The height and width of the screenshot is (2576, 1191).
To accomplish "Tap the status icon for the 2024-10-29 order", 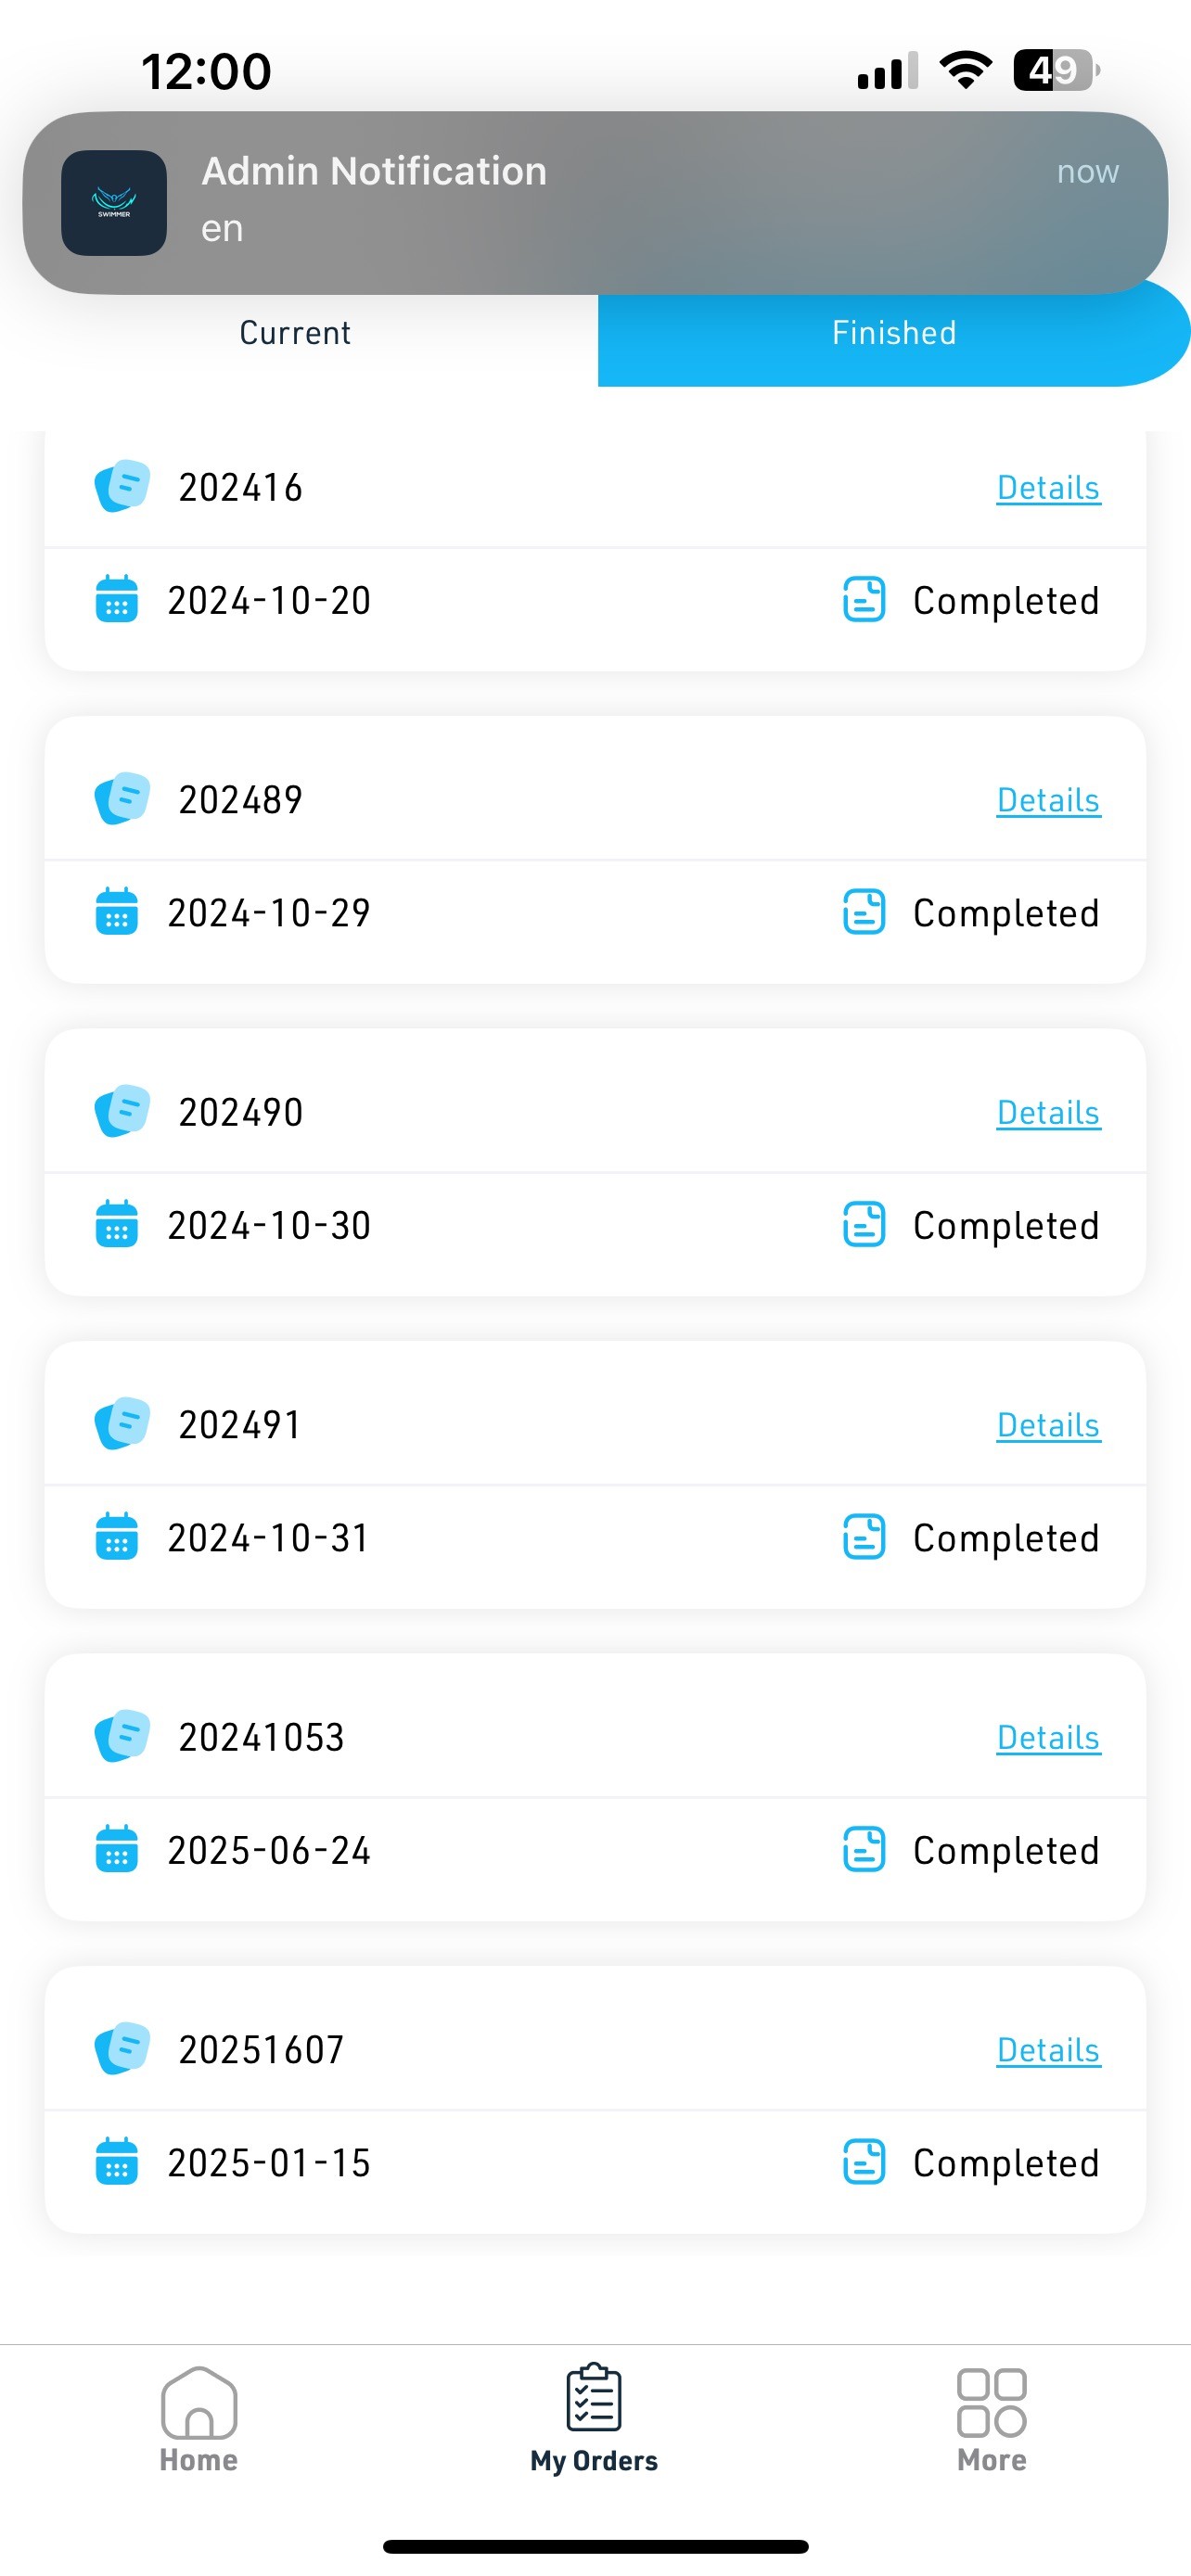I will point(864,912).
